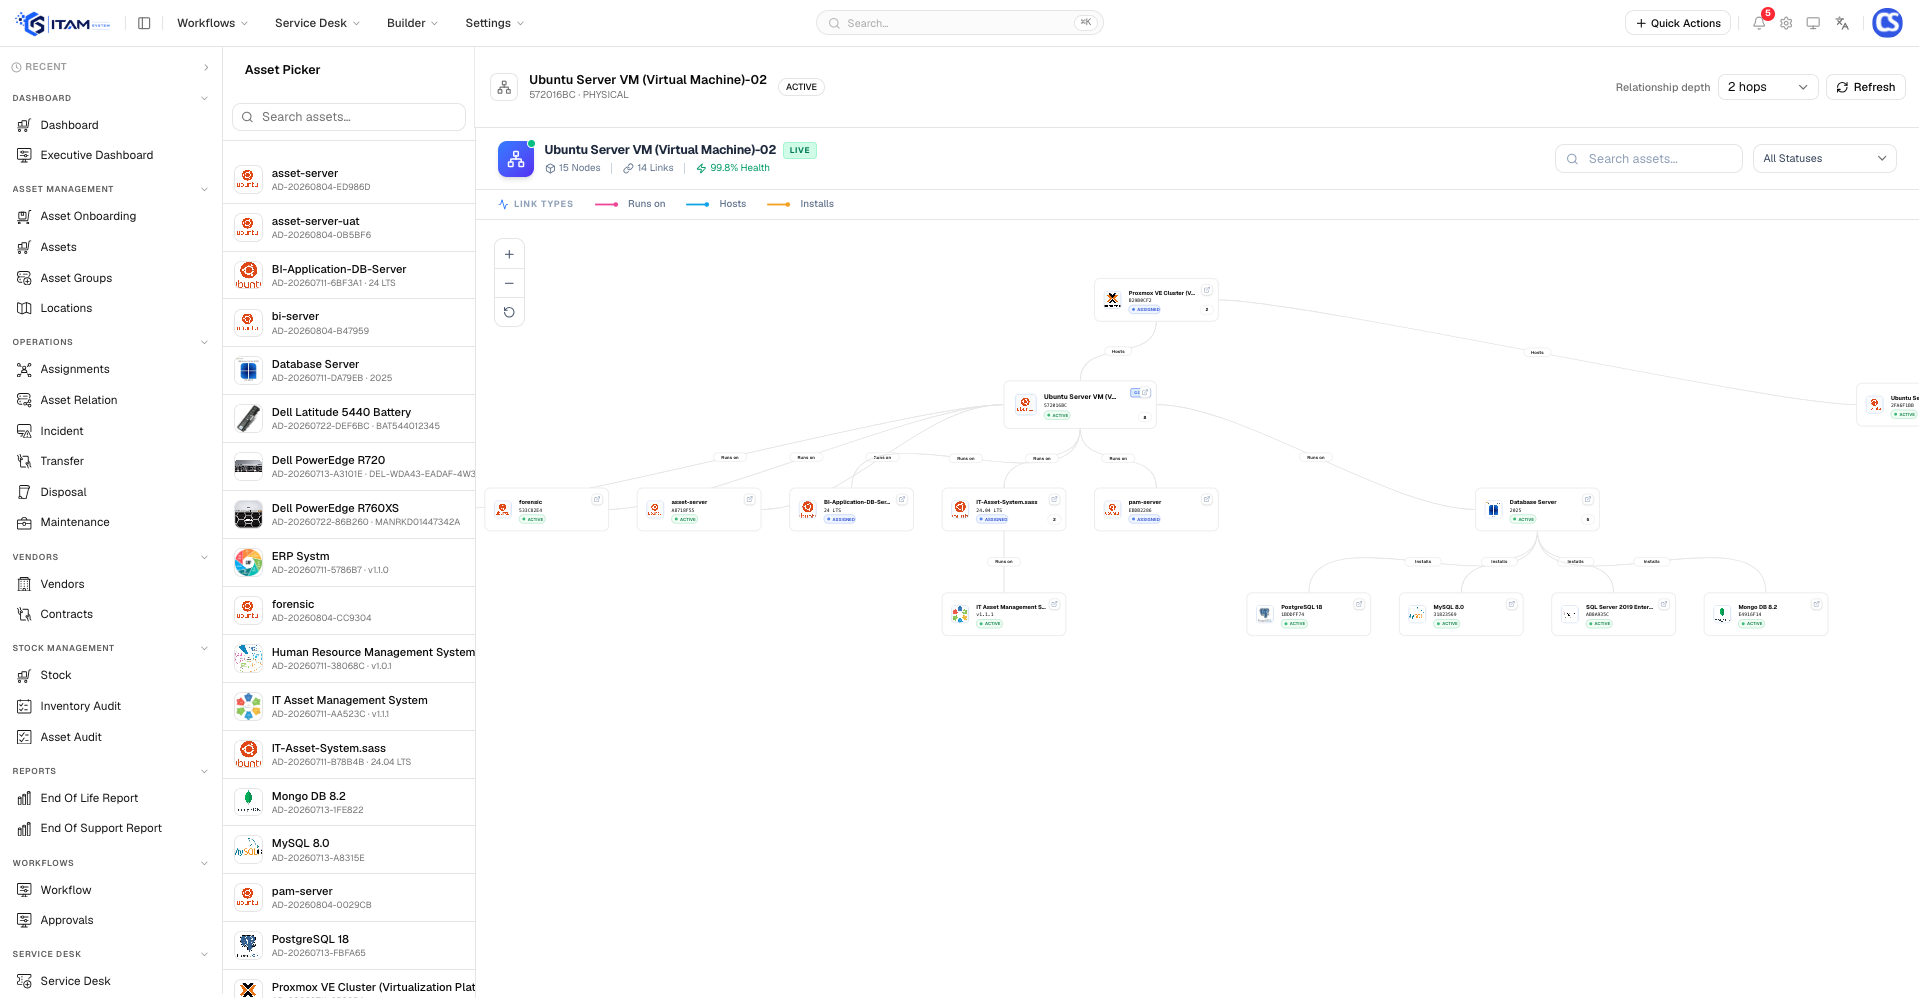Refresh the relationship graph
1919x998 pixels.
(x=1866, y=87)
